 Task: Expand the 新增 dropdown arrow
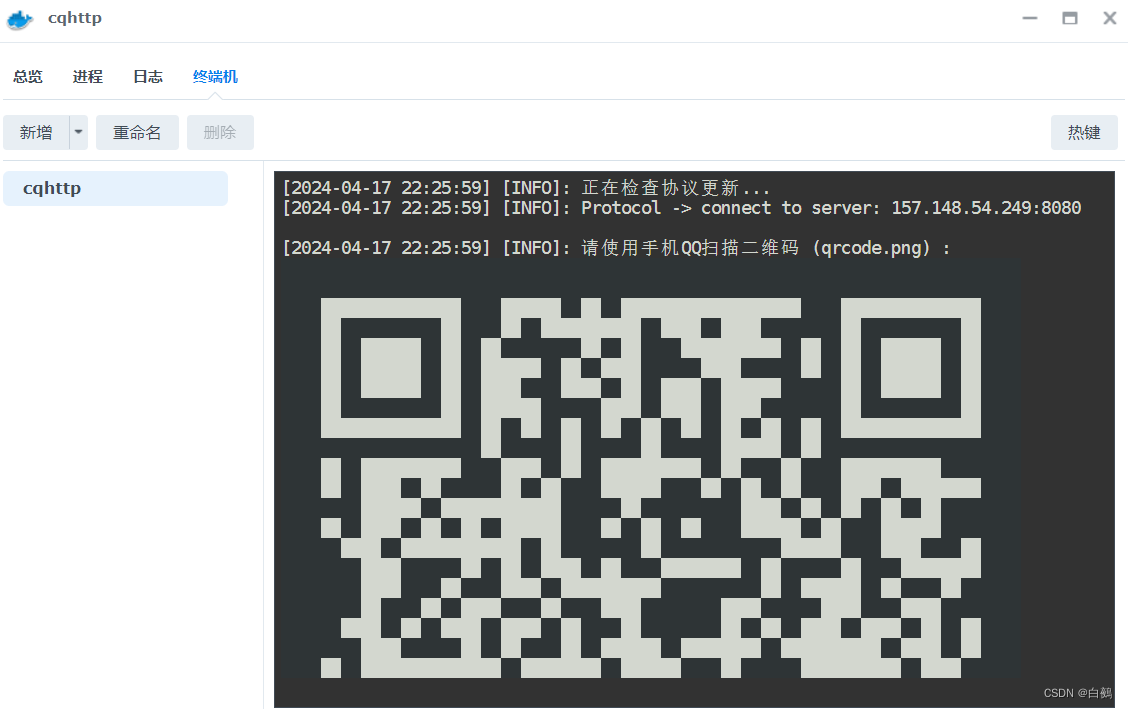tap(78, 132)
